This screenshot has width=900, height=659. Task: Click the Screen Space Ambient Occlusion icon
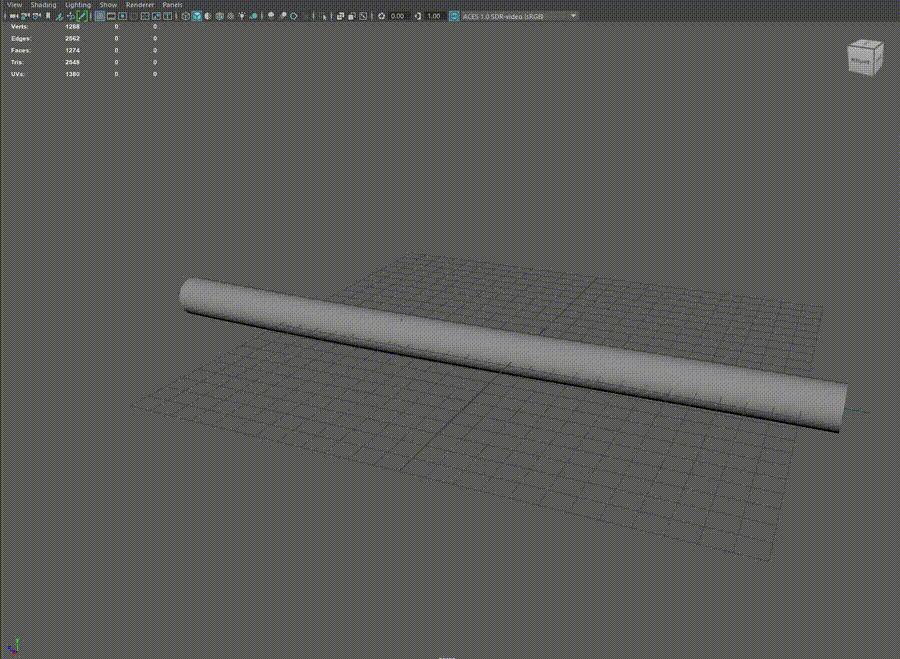coord(271,16)
